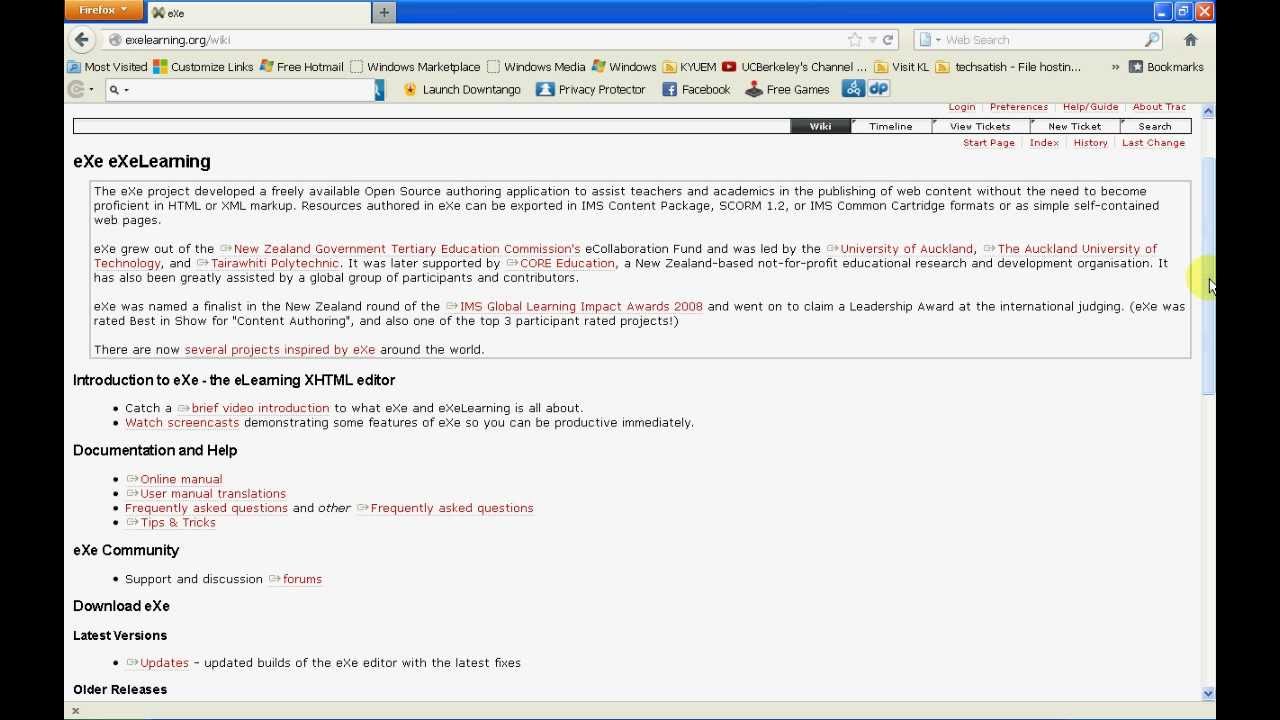Open the Watch screencasts link
The height and width of the screenshot is (720, 1280).
coord(182,422)
